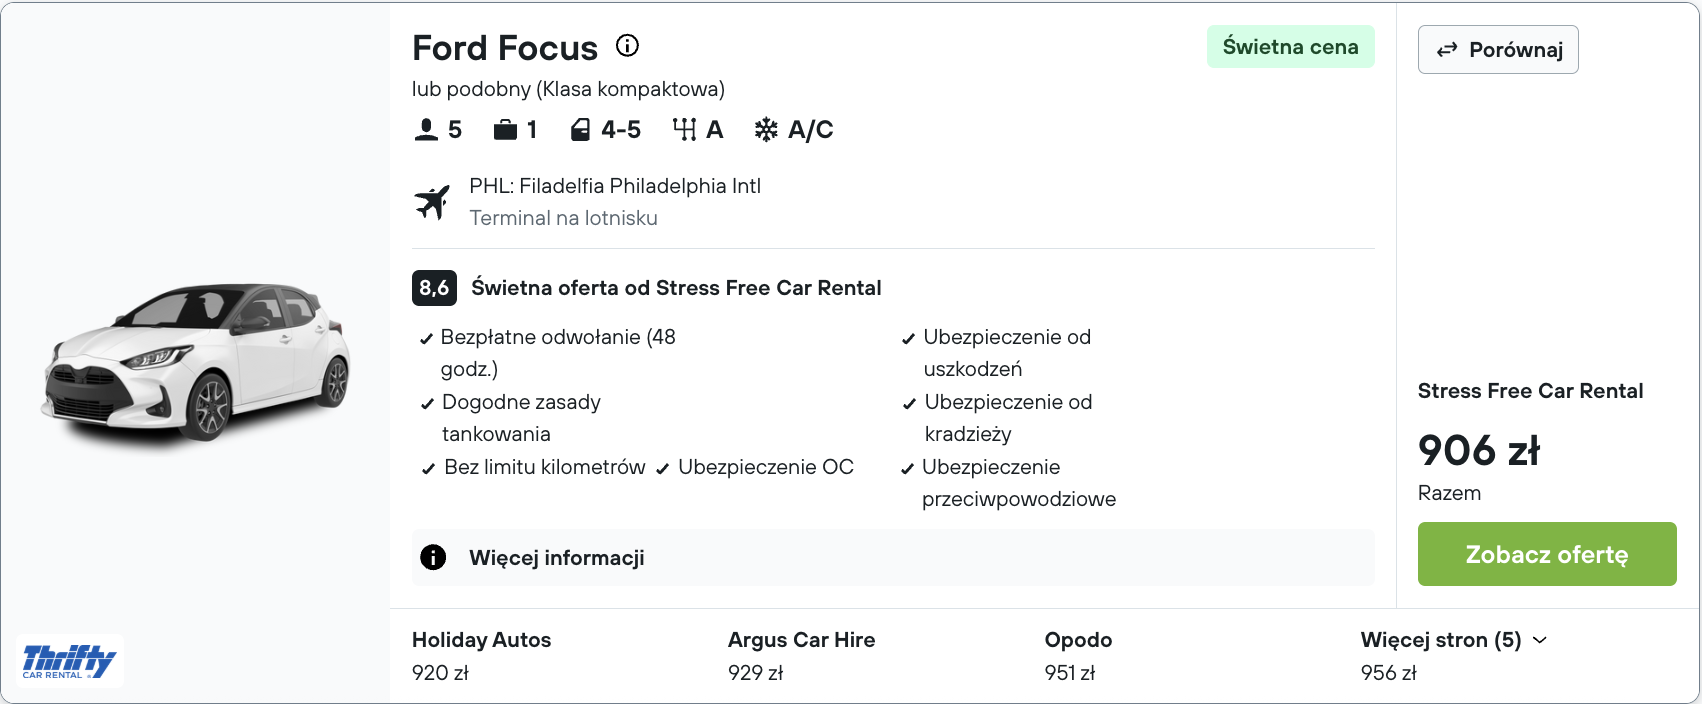Open the Ford Focus info icon
This screenshot has height=704, width=1702.
pyautogui.click(x=627, y=46)
